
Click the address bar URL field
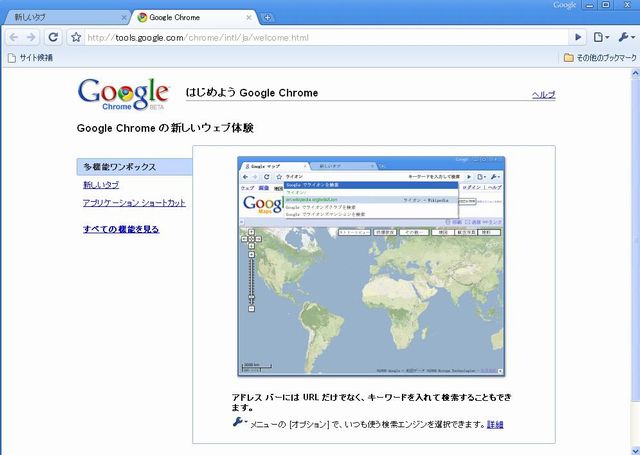(327, 38)
